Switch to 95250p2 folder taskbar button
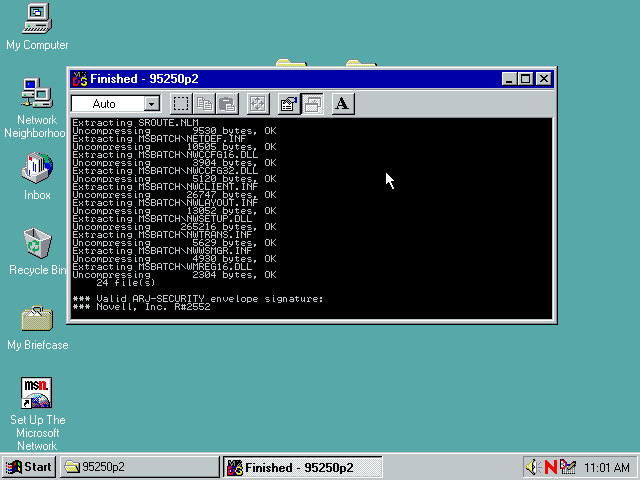 point(140,467)
